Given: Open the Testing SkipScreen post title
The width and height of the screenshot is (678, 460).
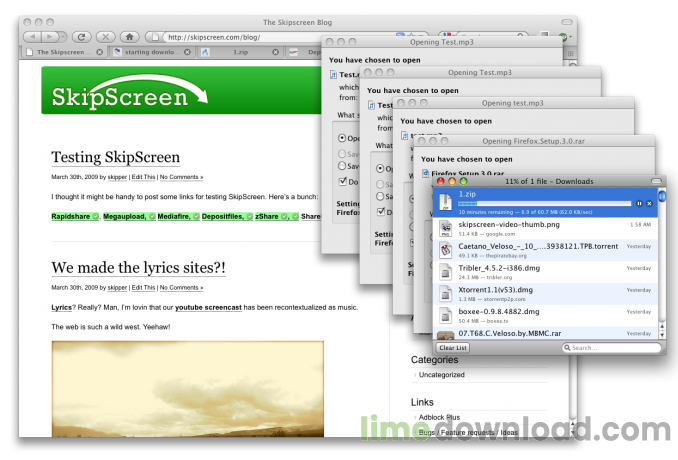Looking at the screenshot, I should tap(115, 157).
